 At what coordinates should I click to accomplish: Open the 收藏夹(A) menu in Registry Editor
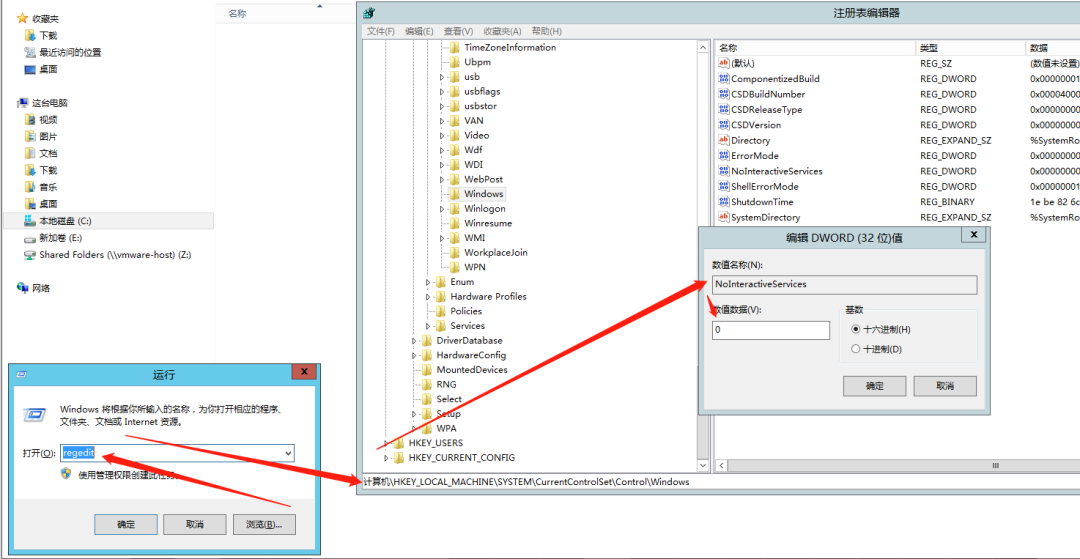pos(502,31)
